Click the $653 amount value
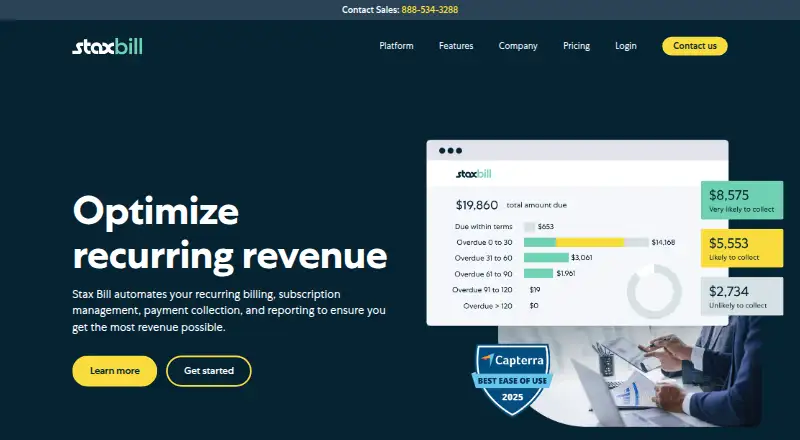This screenshot has height=440, width=800. [x=545, y=227]
